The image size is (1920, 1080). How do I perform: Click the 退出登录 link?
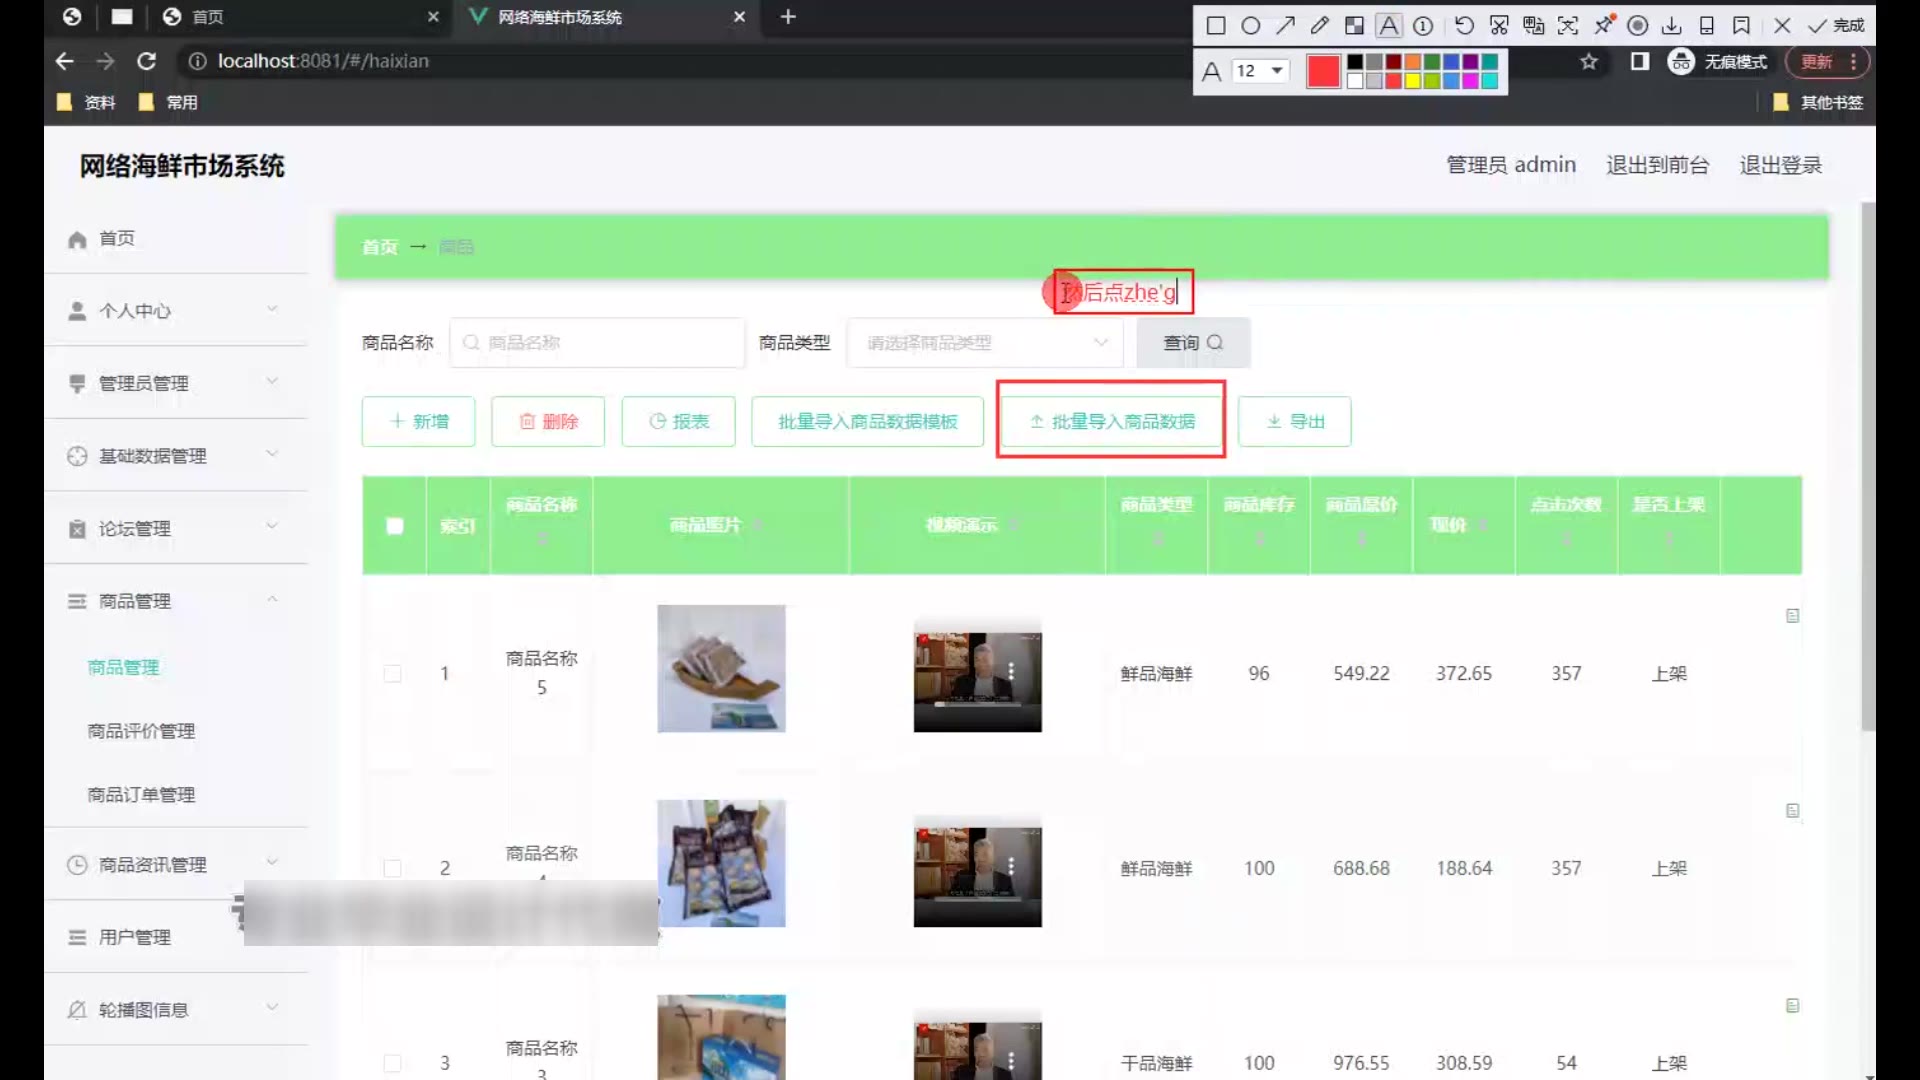click(1780, 165)
